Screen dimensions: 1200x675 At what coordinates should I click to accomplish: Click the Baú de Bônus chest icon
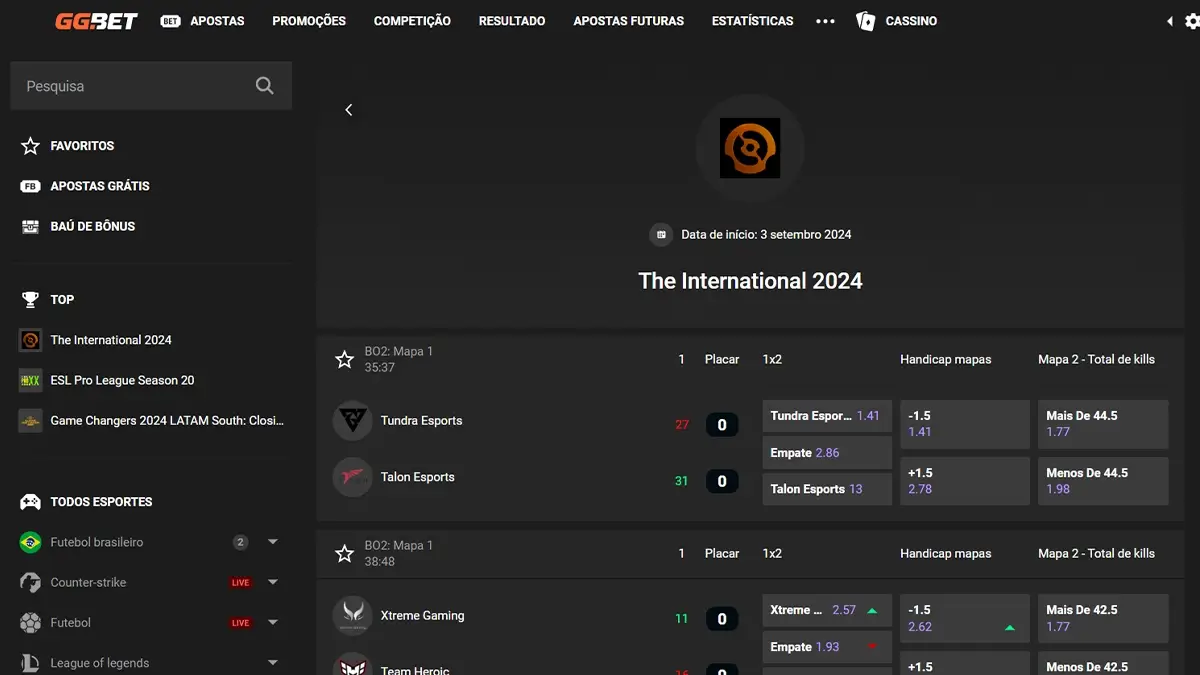[x=30, y=226]
